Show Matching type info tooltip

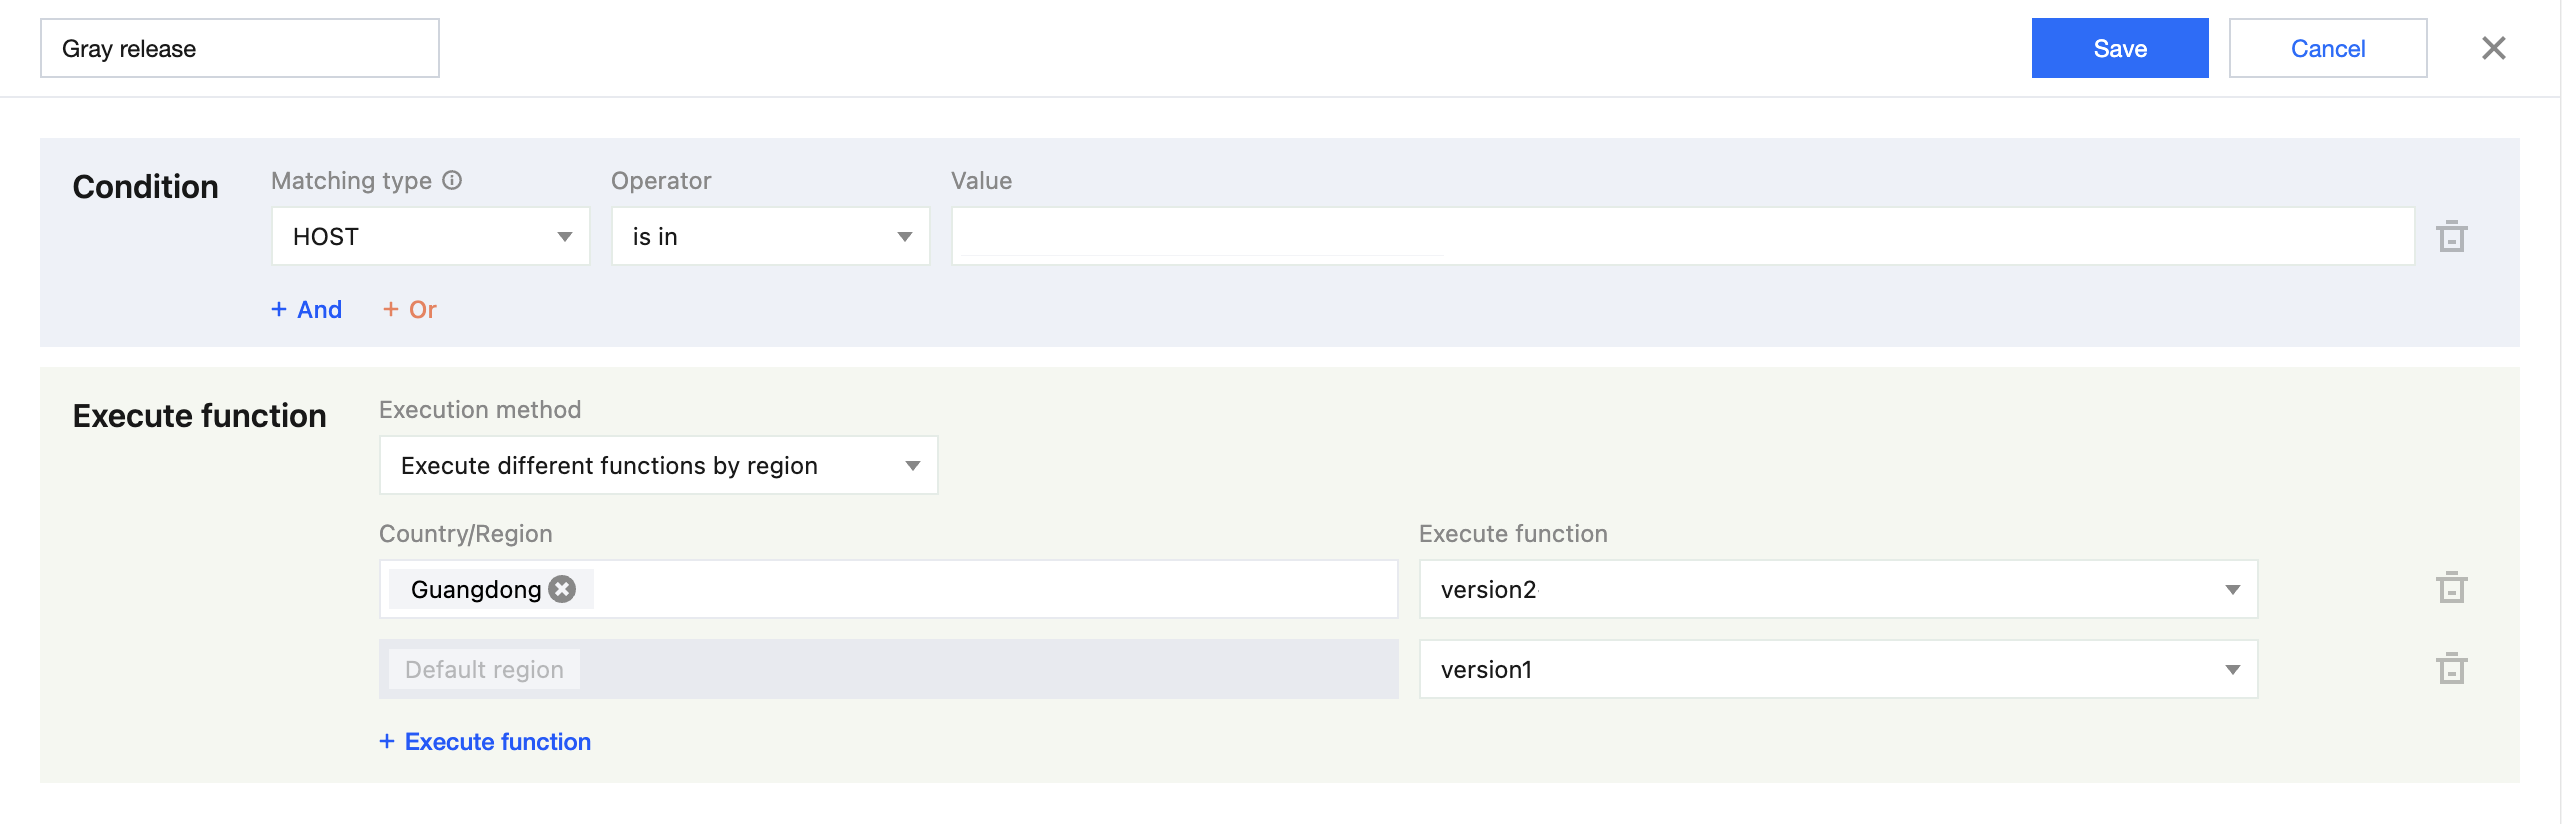(x=452, y=180)
